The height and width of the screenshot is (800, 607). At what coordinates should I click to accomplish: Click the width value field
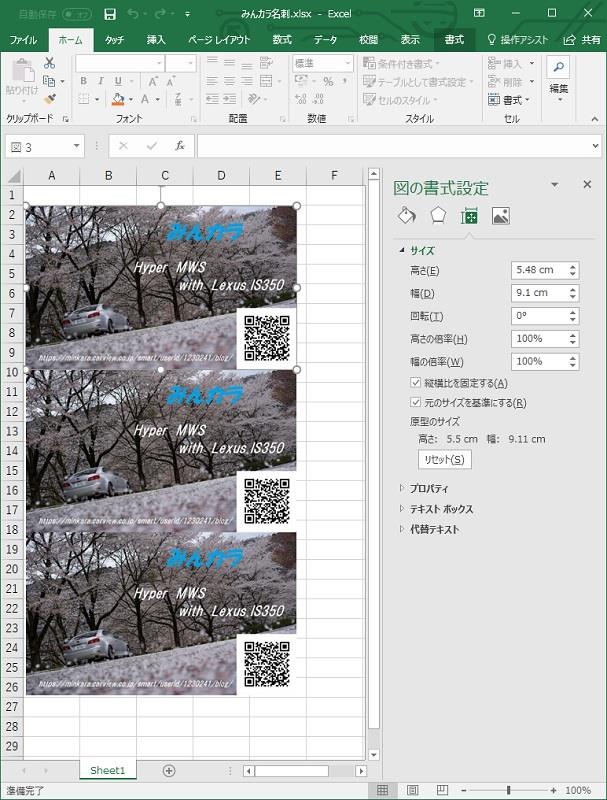tap(539, 293)
